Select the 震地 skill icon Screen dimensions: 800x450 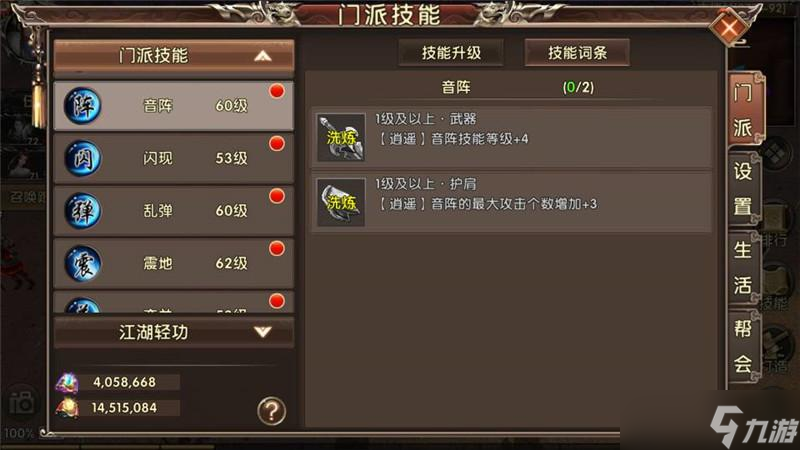pos(83,263)
